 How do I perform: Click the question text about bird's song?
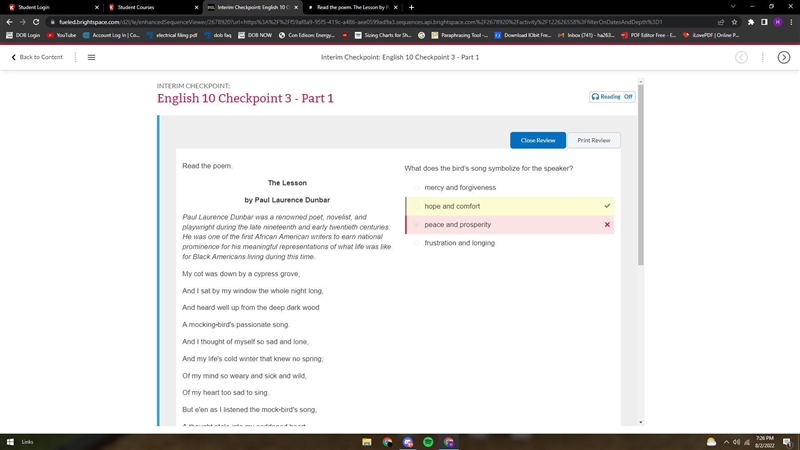[x=489, y=168]
